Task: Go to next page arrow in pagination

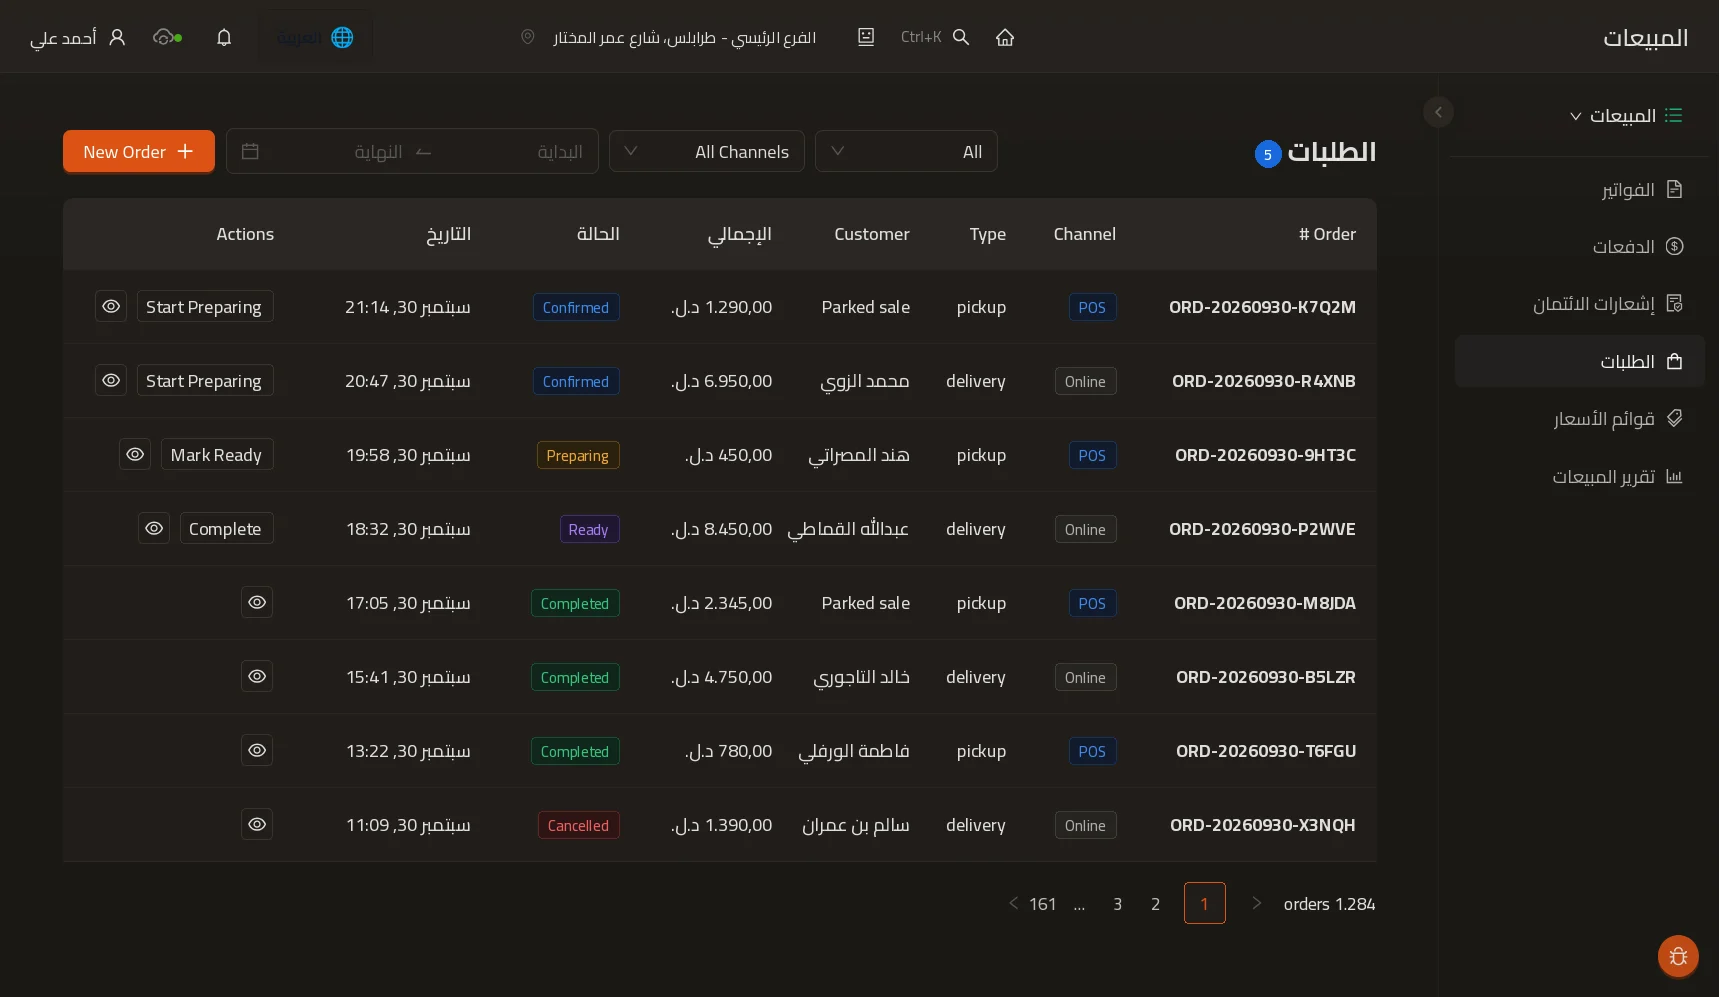Action: [1257, 903]
